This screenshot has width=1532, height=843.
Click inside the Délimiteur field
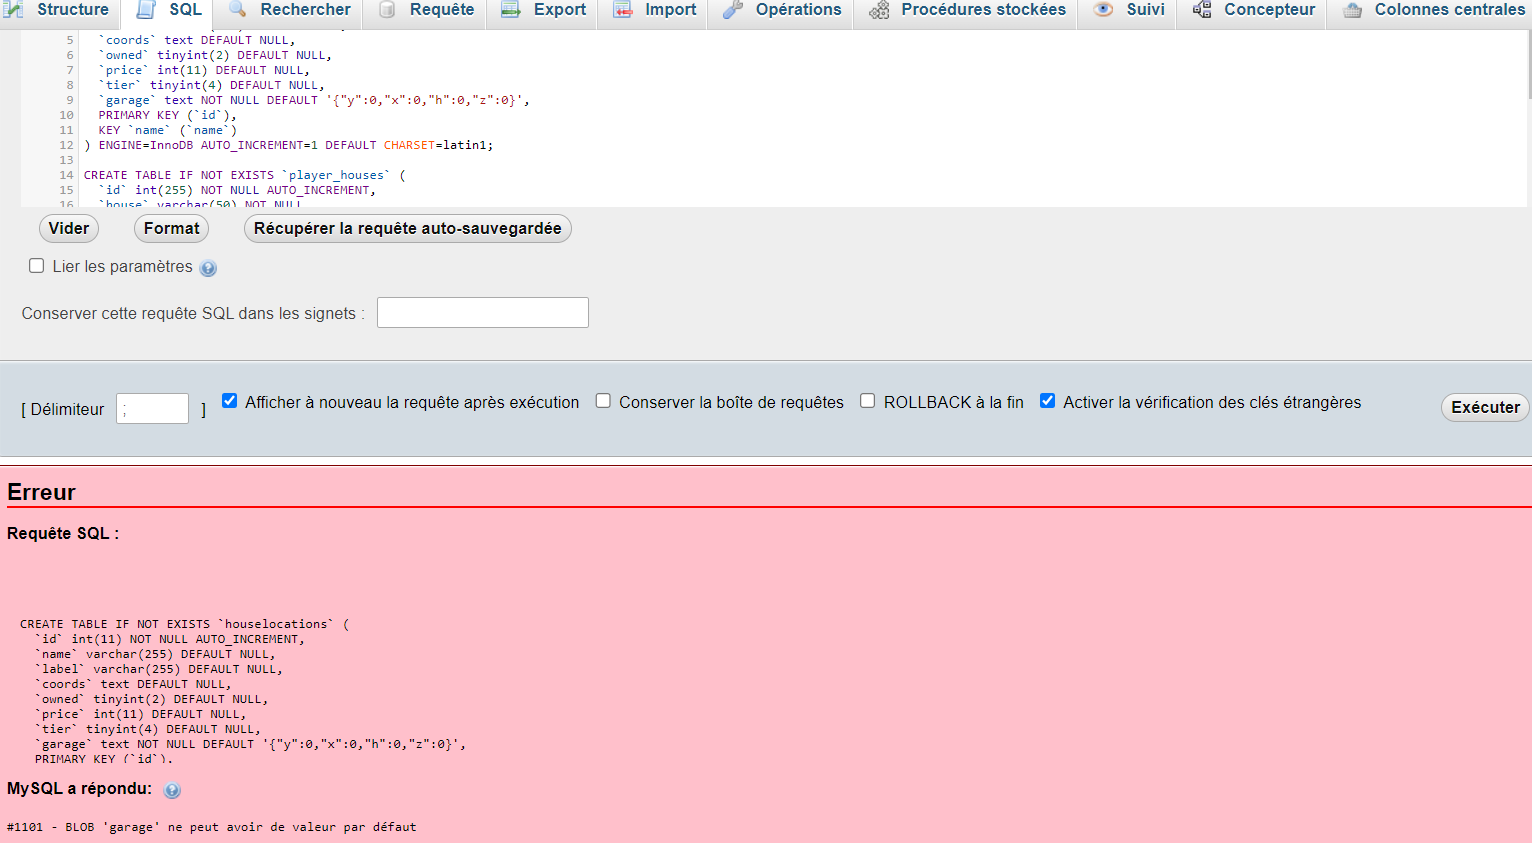[x=152, y=408]
